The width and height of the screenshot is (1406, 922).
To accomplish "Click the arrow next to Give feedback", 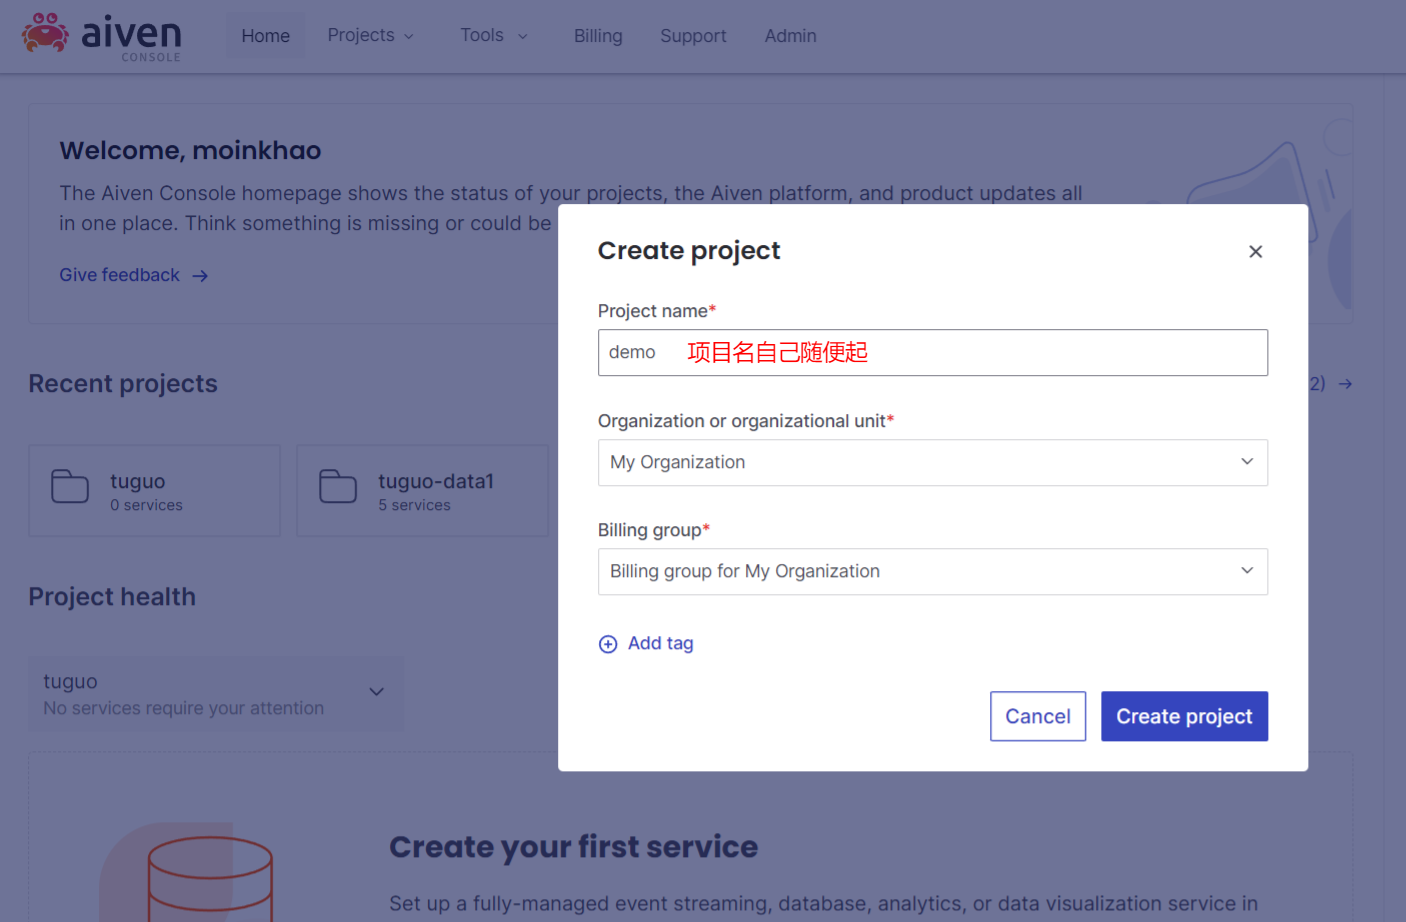I will (x=200, y=276).
